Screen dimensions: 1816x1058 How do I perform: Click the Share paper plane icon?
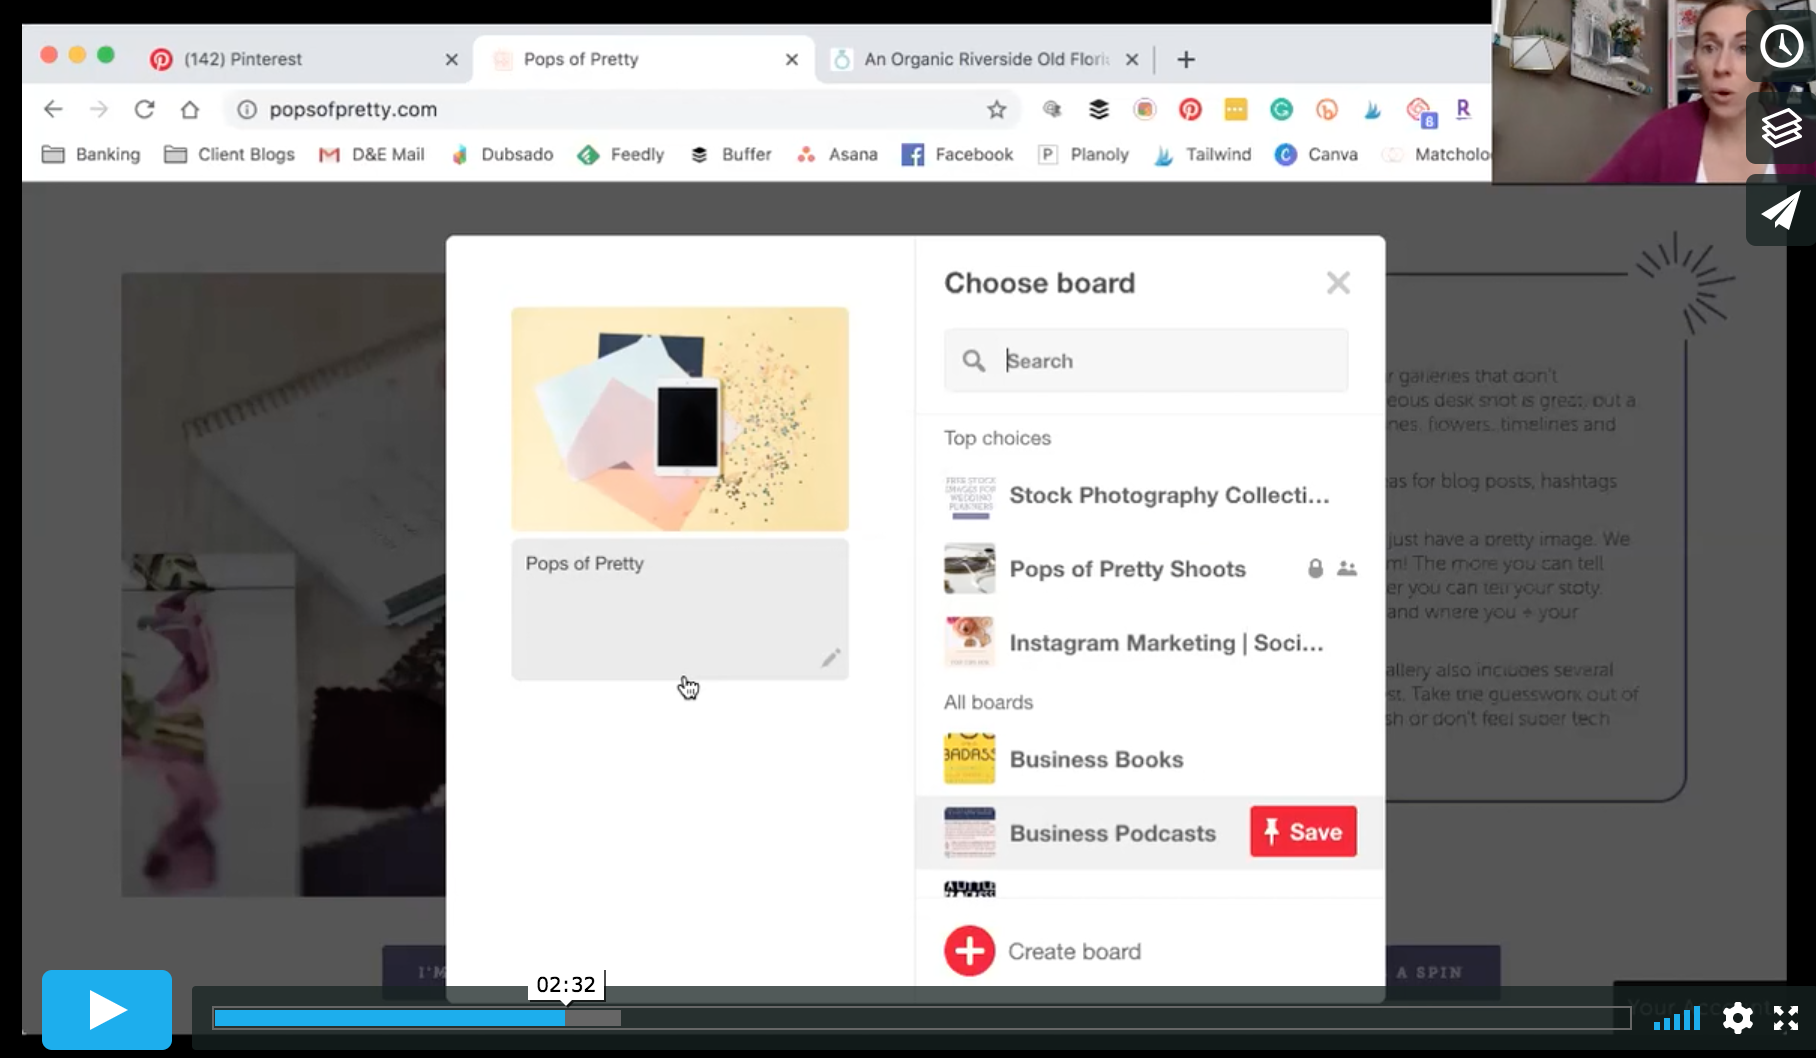click(x=1781, y=210)
